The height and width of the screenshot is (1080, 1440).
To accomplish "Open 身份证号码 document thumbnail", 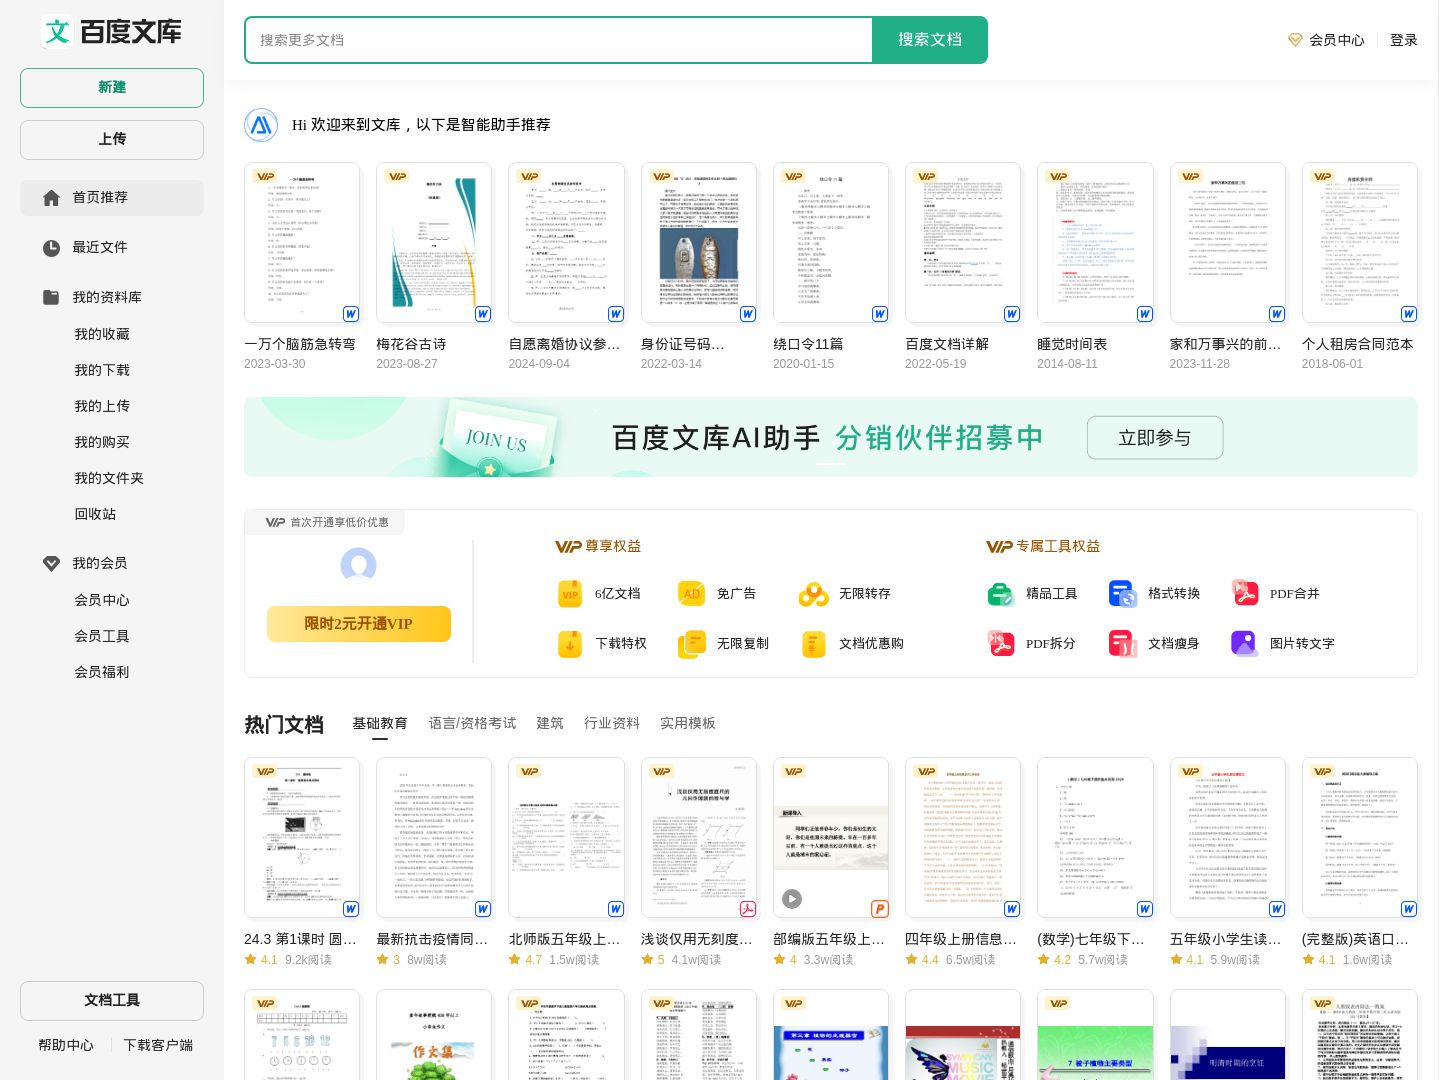I will 698,243.
